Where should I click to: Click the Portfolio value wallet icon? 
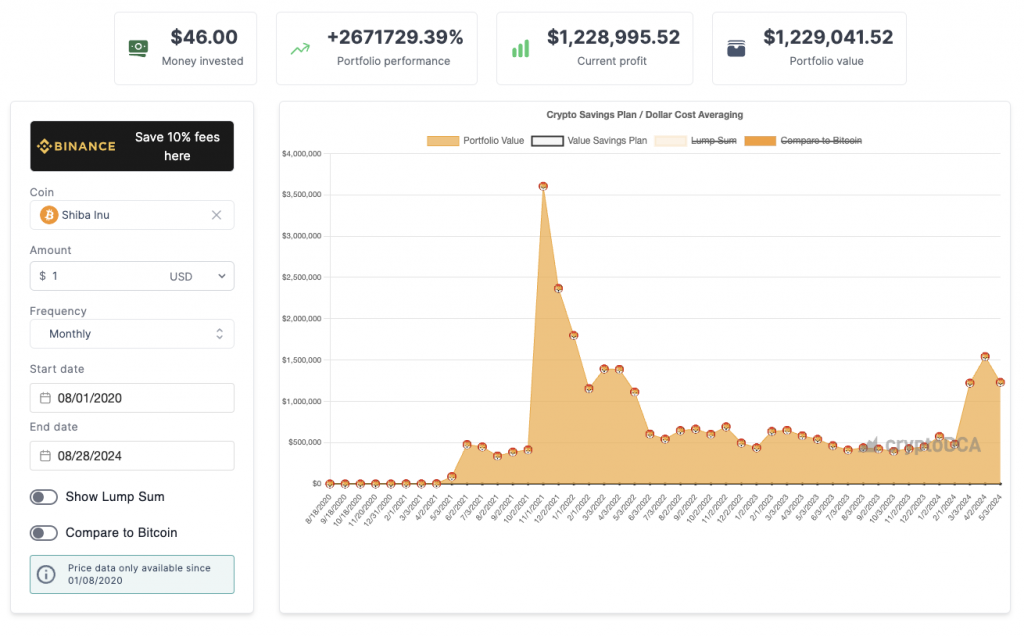736,48
